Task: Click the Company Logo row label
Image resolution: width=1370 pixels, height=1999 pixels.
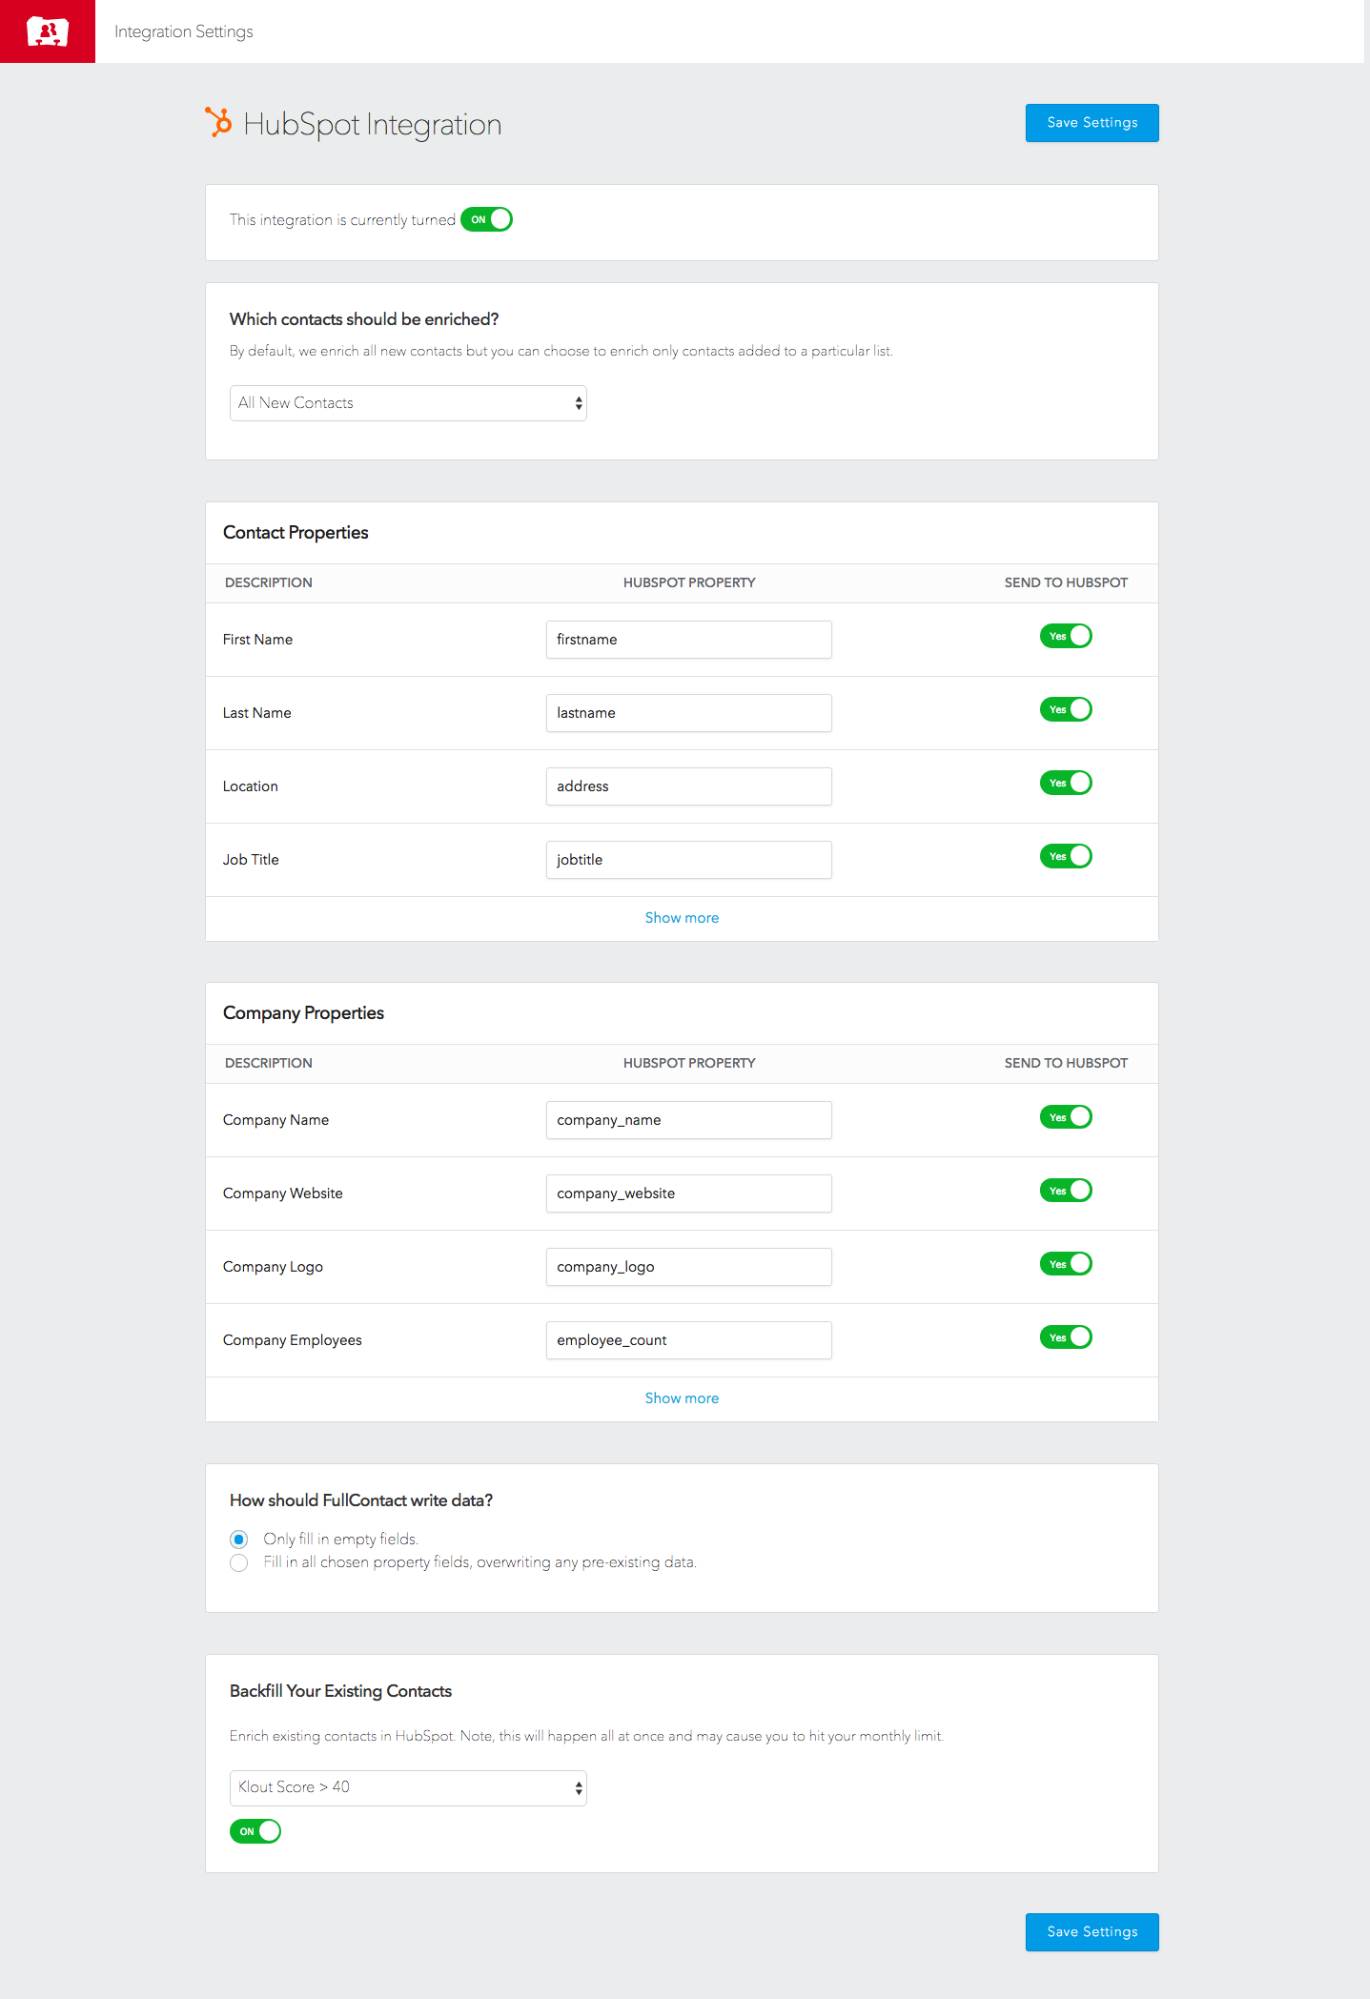Action: point(273,1267)
